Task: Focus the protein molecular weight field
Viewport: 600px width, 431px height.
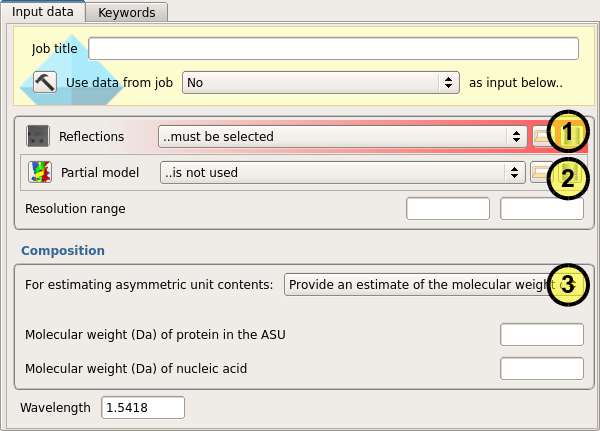Action: (x=541, y=334)
